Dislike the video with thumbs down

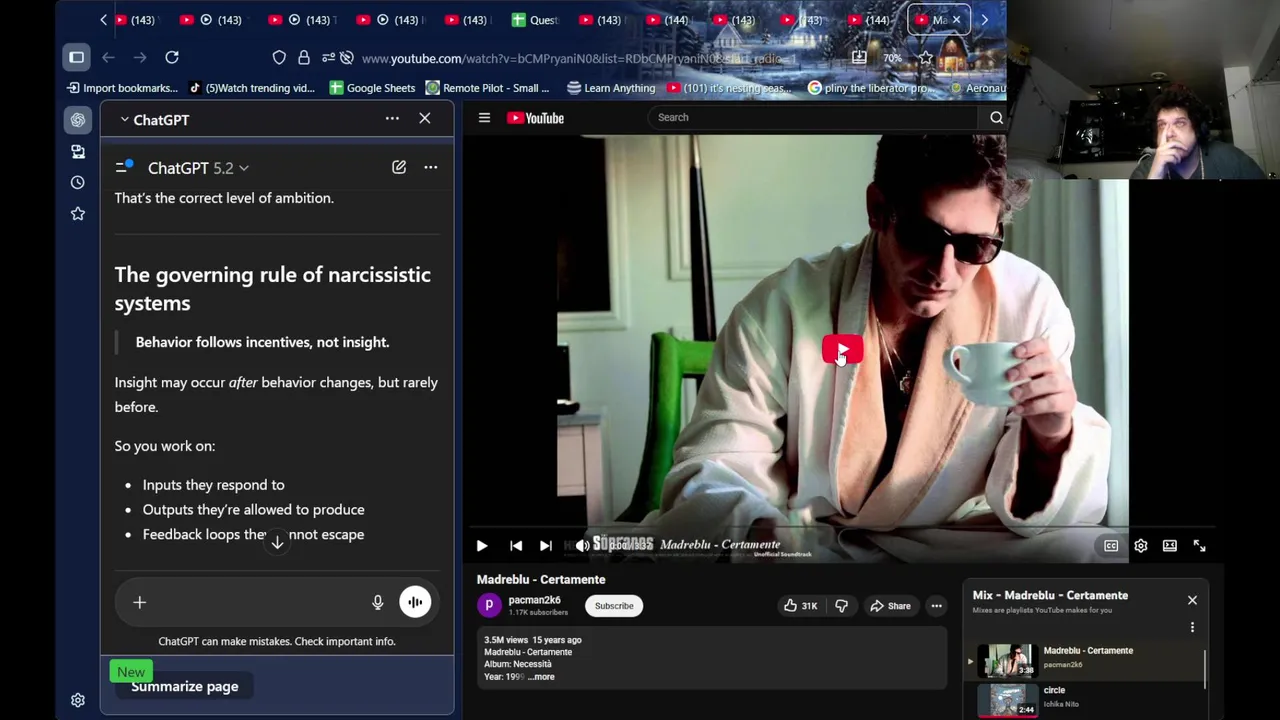tap(841, 606)
